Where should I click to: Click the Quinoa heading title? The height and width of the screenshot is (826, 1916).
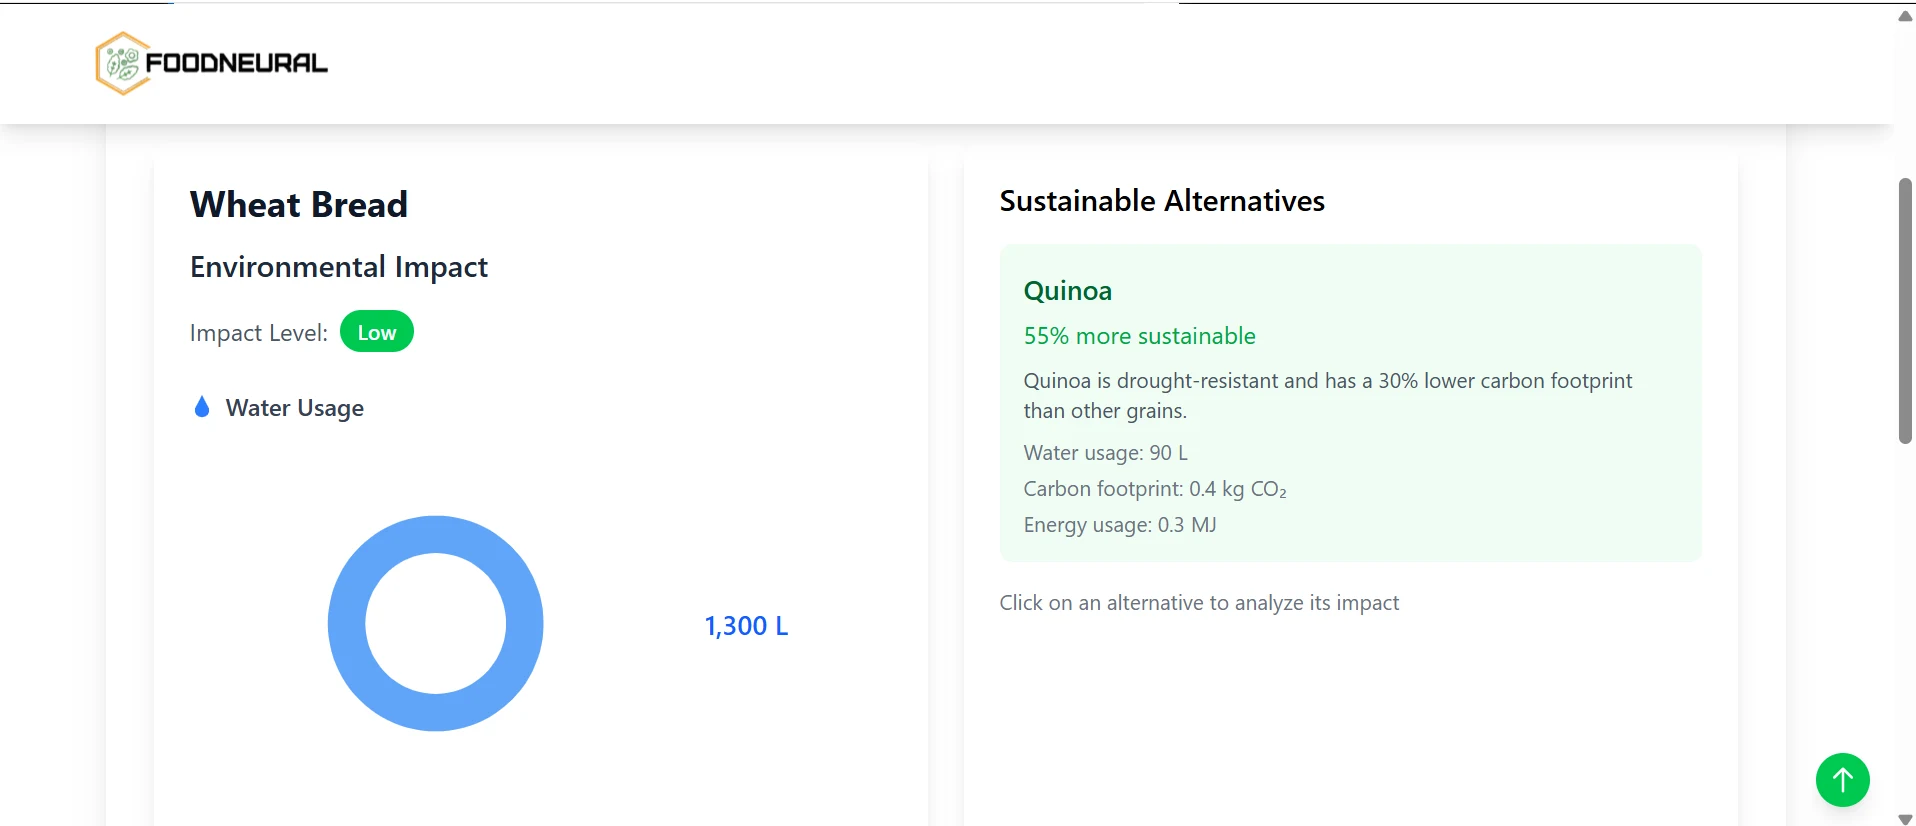[x=1068, y=291]
